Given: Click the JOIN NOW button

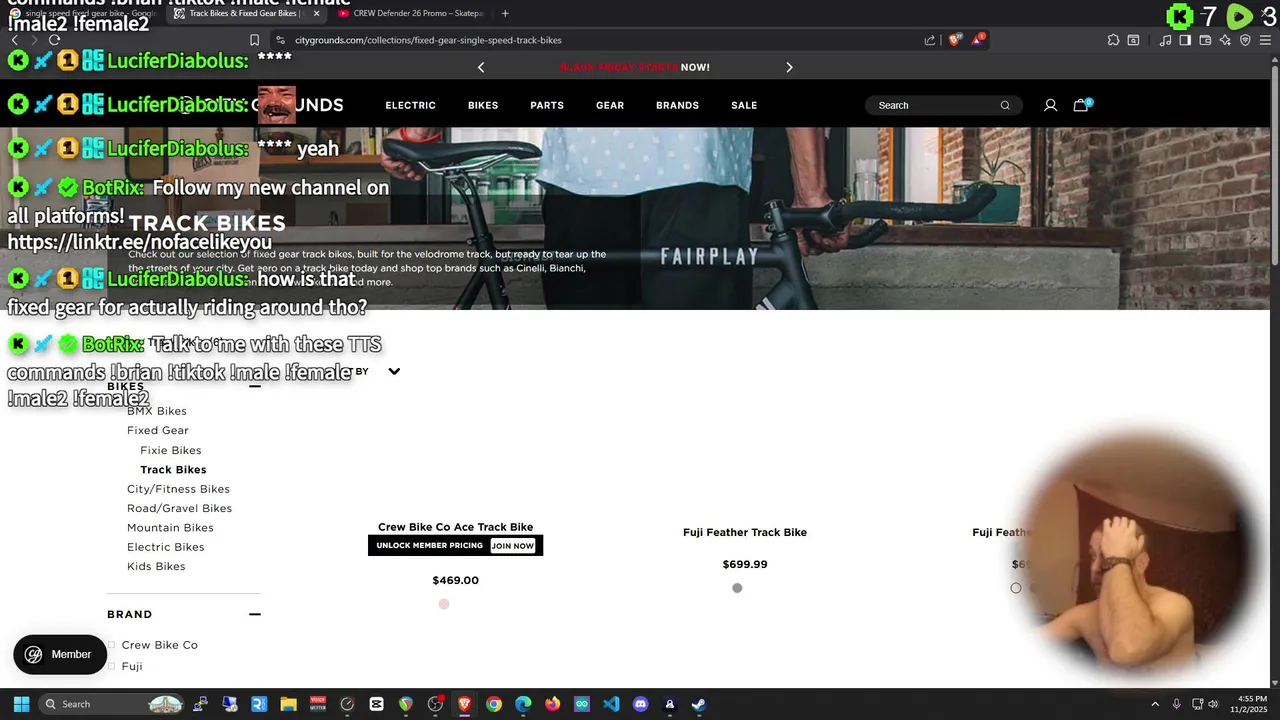Looking at the screenshot, I should (512, 545).
